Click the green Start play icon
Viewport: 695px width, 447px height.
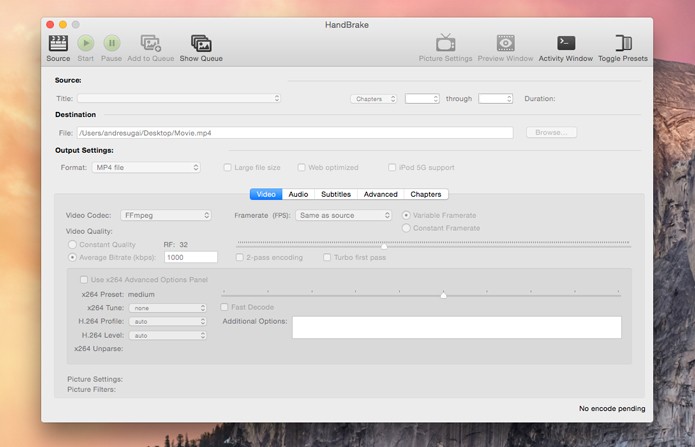point(86,43)
